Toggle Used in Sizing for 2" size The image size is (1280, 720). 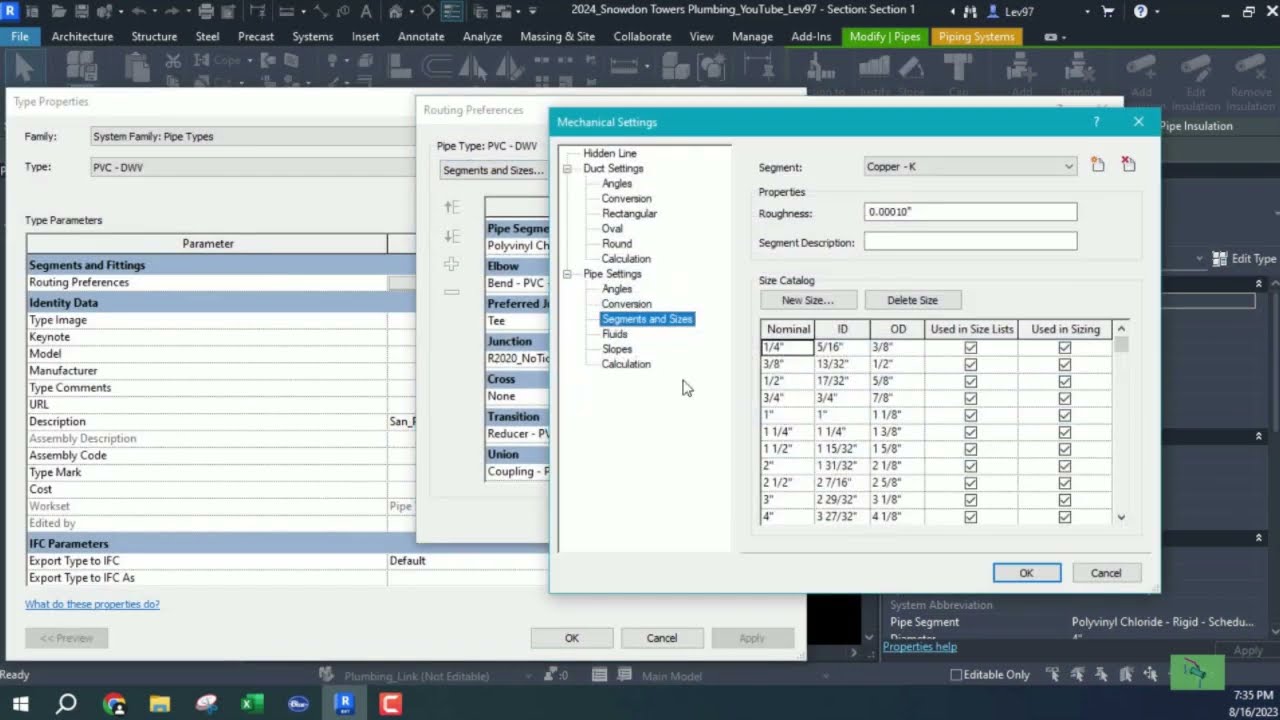click(1064, 466)
